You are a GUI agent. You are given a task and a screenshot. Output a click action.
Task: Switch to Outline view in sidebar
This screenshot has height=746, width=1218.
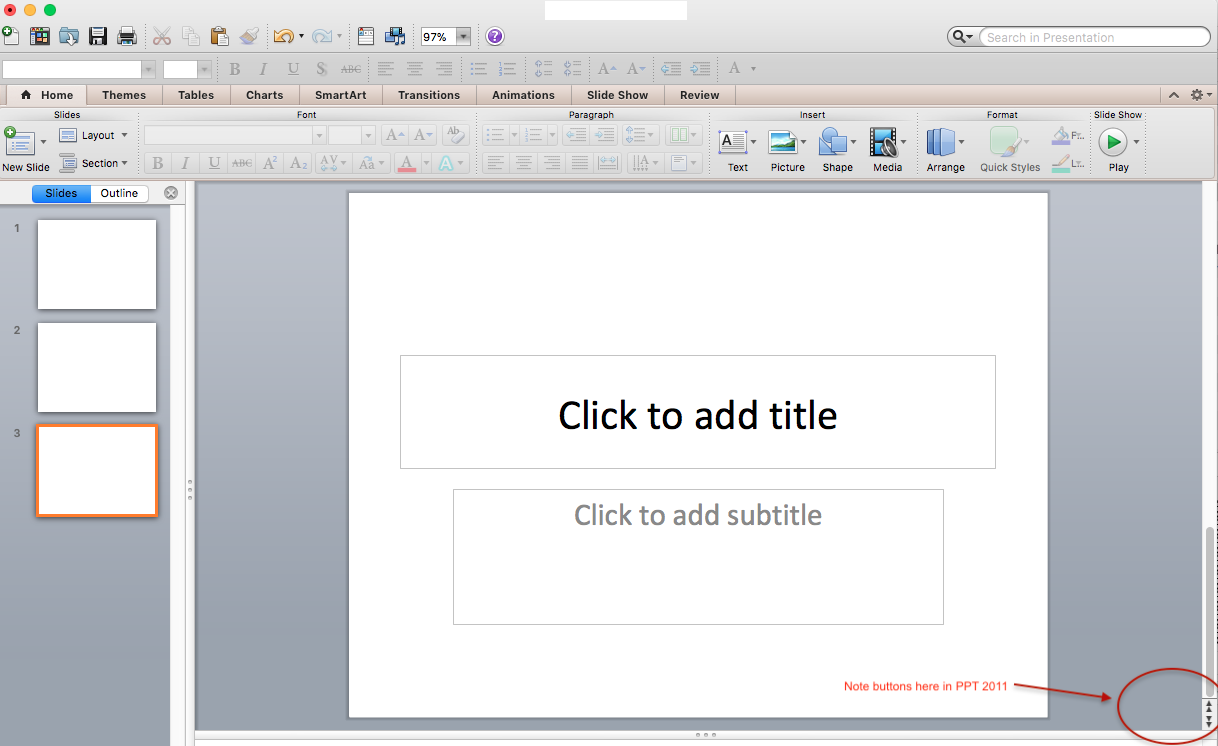tap(119, 193)
